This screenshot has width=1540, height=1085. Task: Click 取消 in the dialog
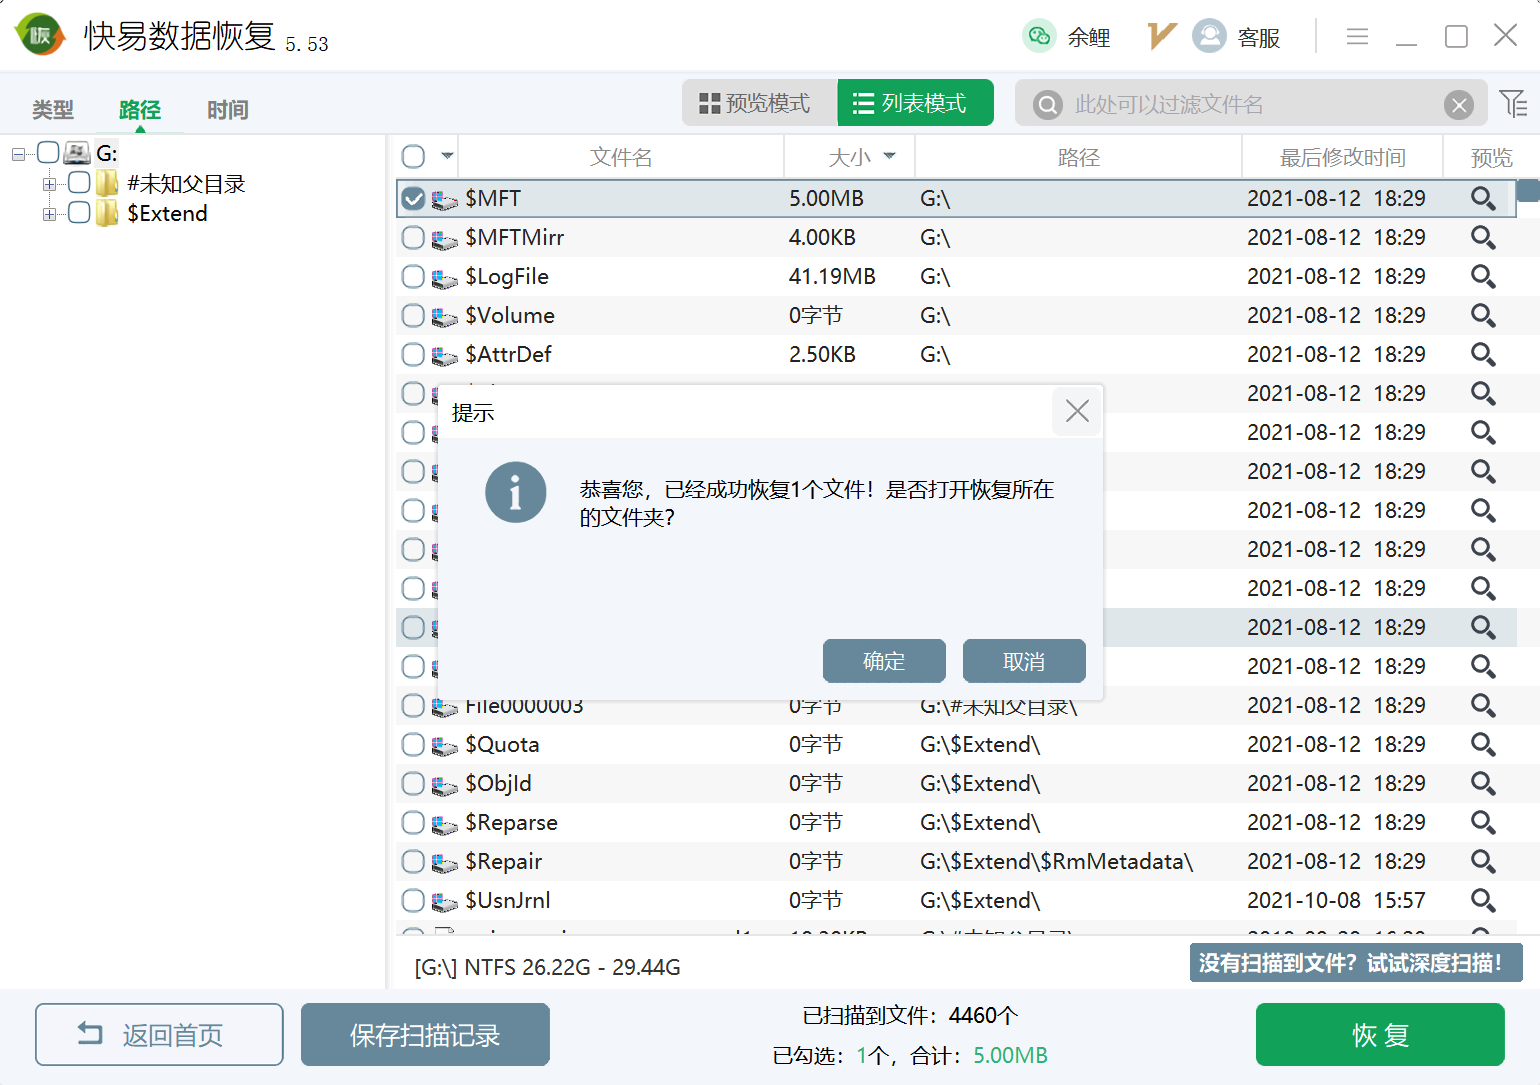(x=1024, y=661)
